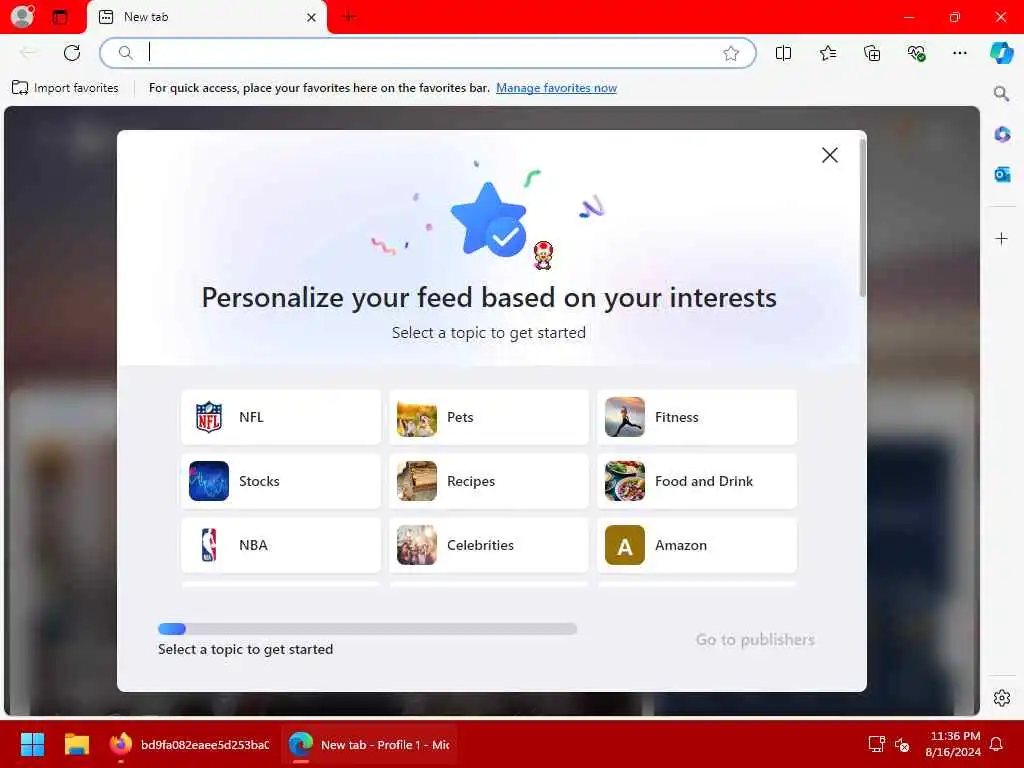This screenshot has height=768, width=1024.
Task: Open Settings and more ellipsis menu
Action: tap(959, 54)
